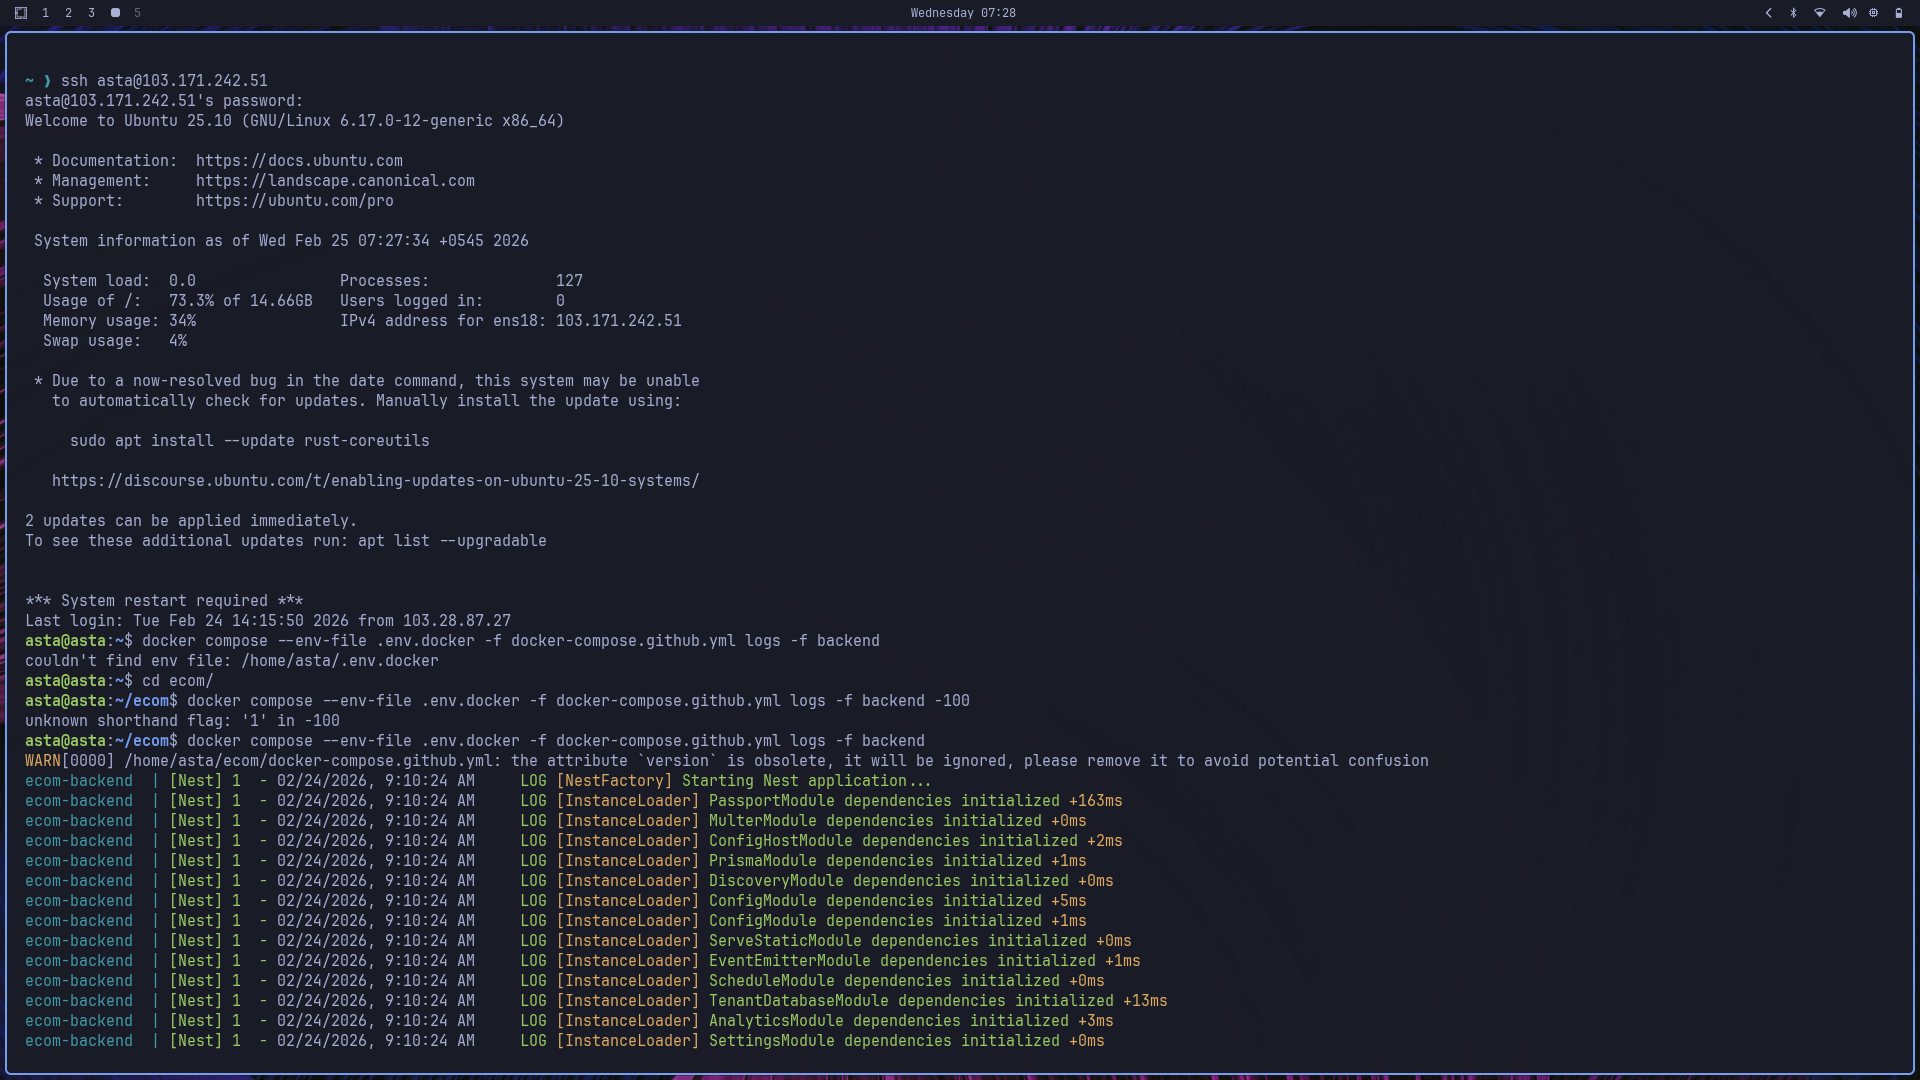Click the clock showing Wednesday 07:28
Image resolution: width=1920 pixels, height=1080 pixels.
pyautogui.click(x=962, y=13)
